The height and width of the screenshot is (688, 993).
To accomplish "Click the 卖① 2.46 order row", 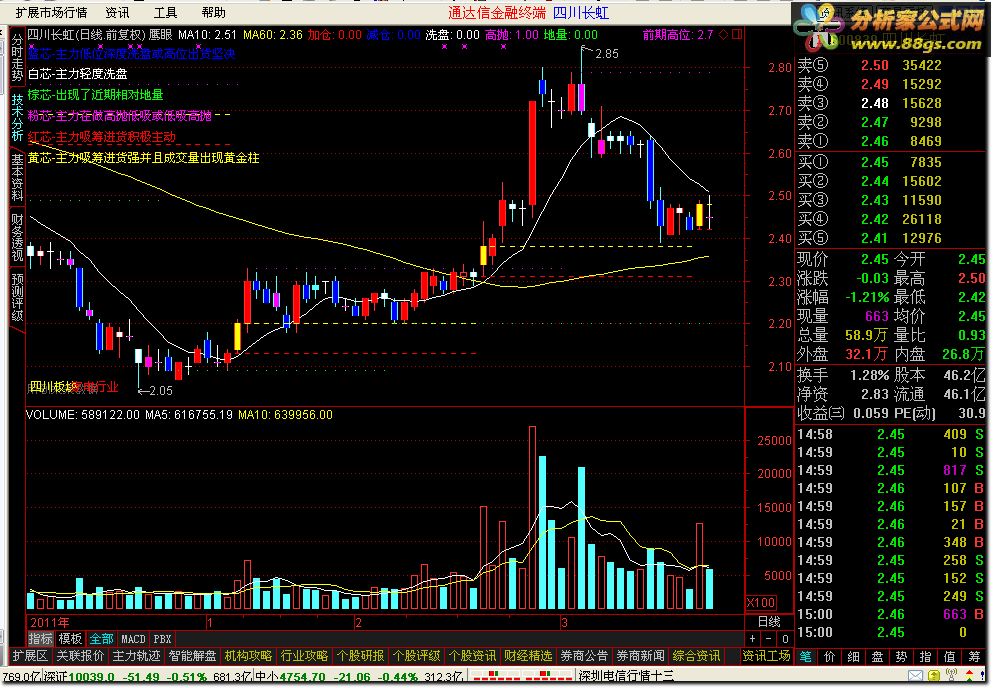I will [889, 141].
